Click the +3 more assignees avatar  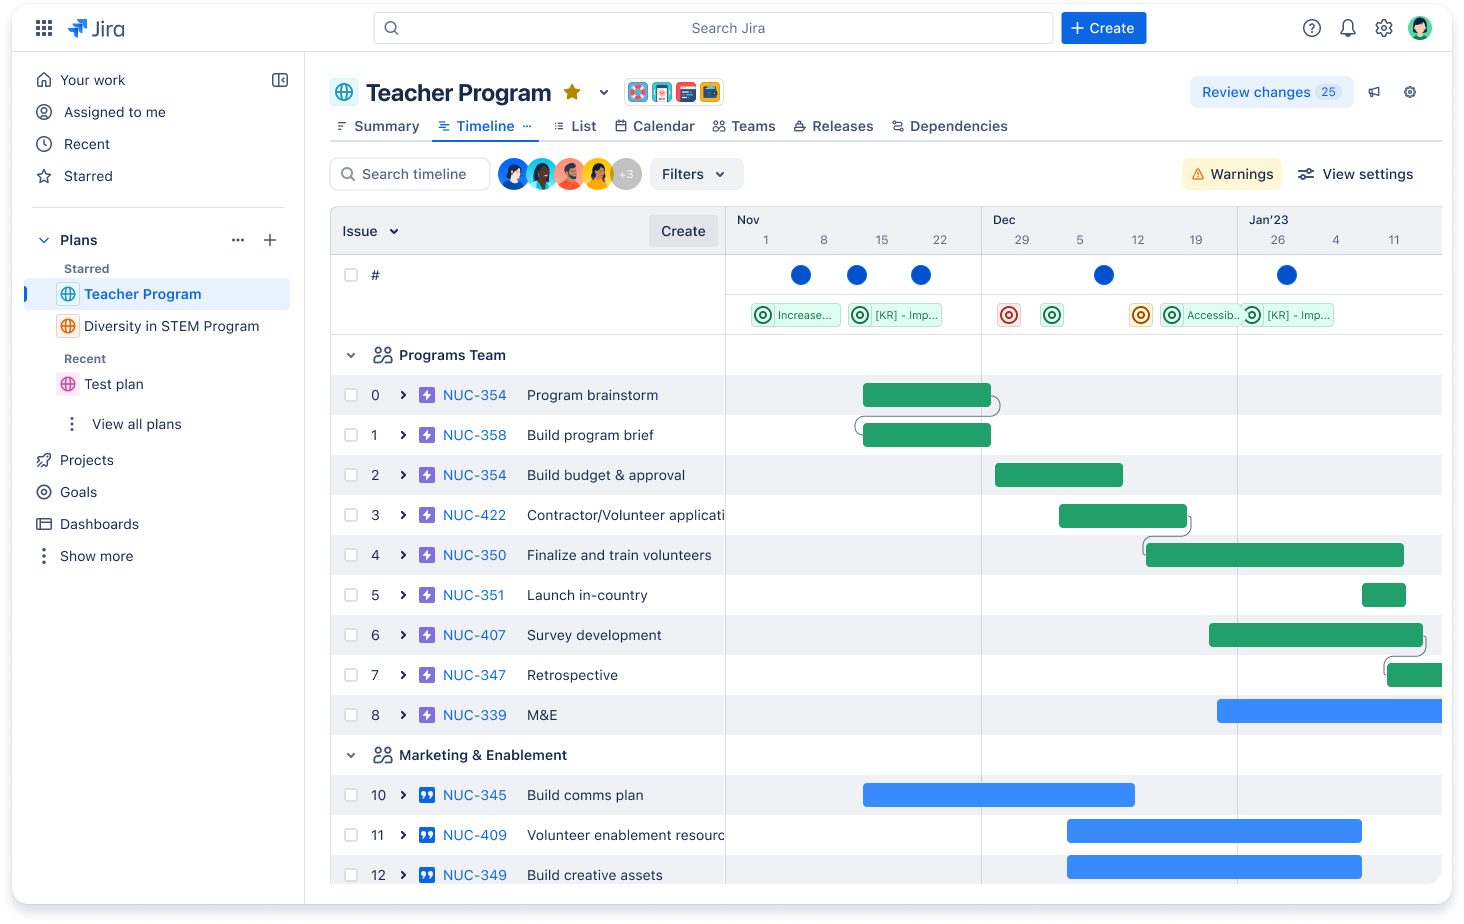(x=626, y=174)
